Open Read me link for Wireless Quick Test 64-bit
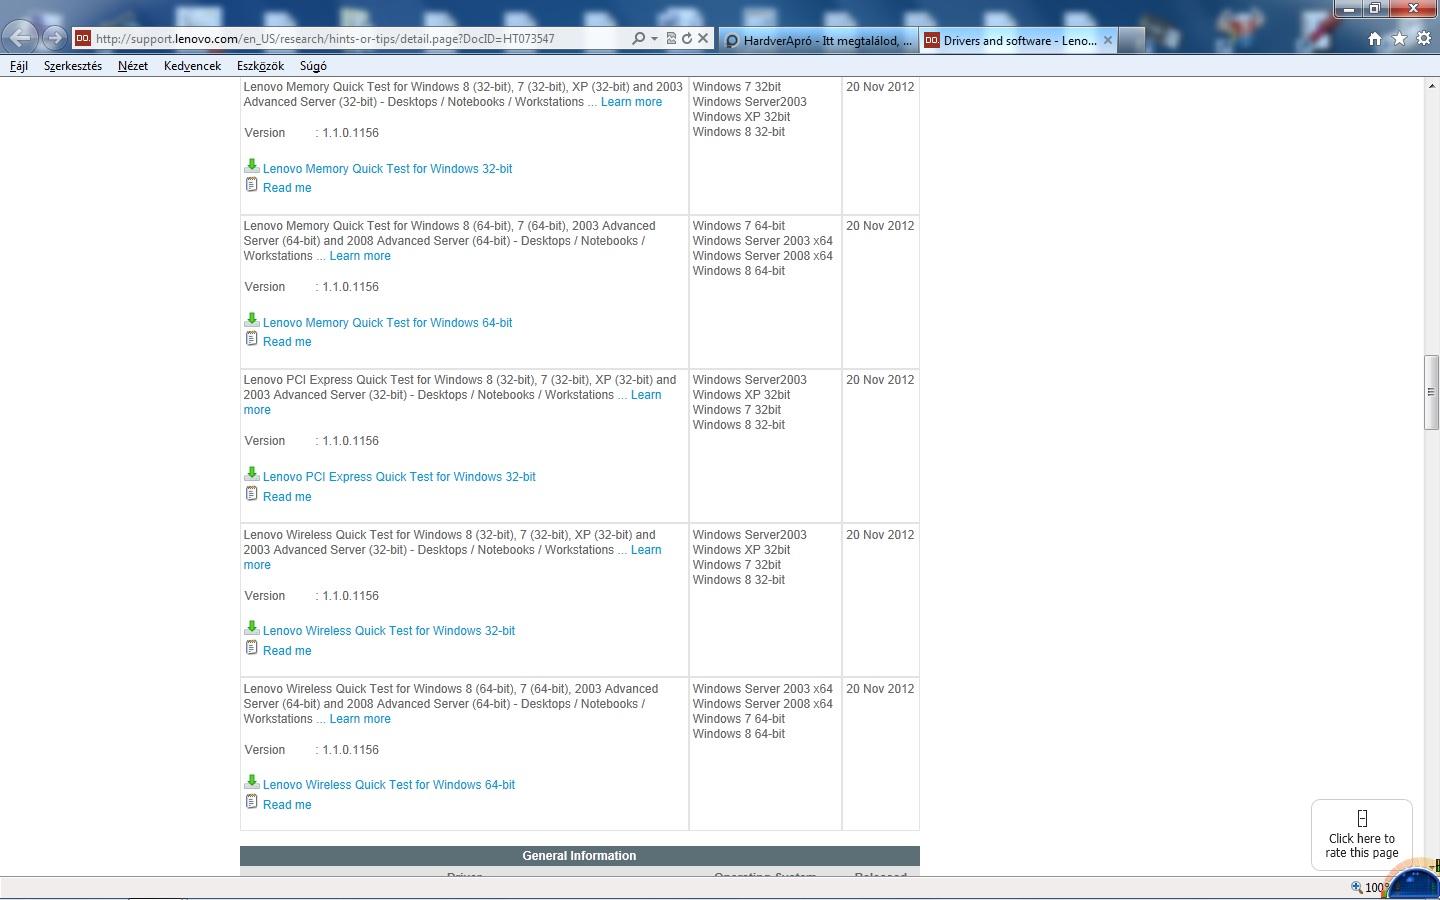1440x900 pixels. tap(287, 805)
